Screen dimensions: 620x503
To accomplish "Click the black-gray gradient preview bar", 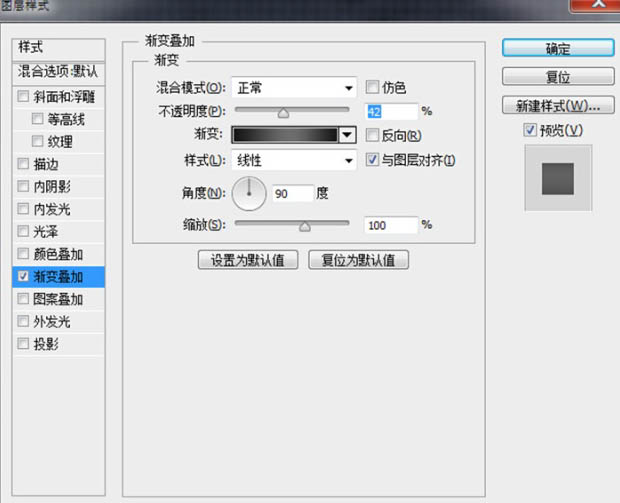I will coord(285,135).
